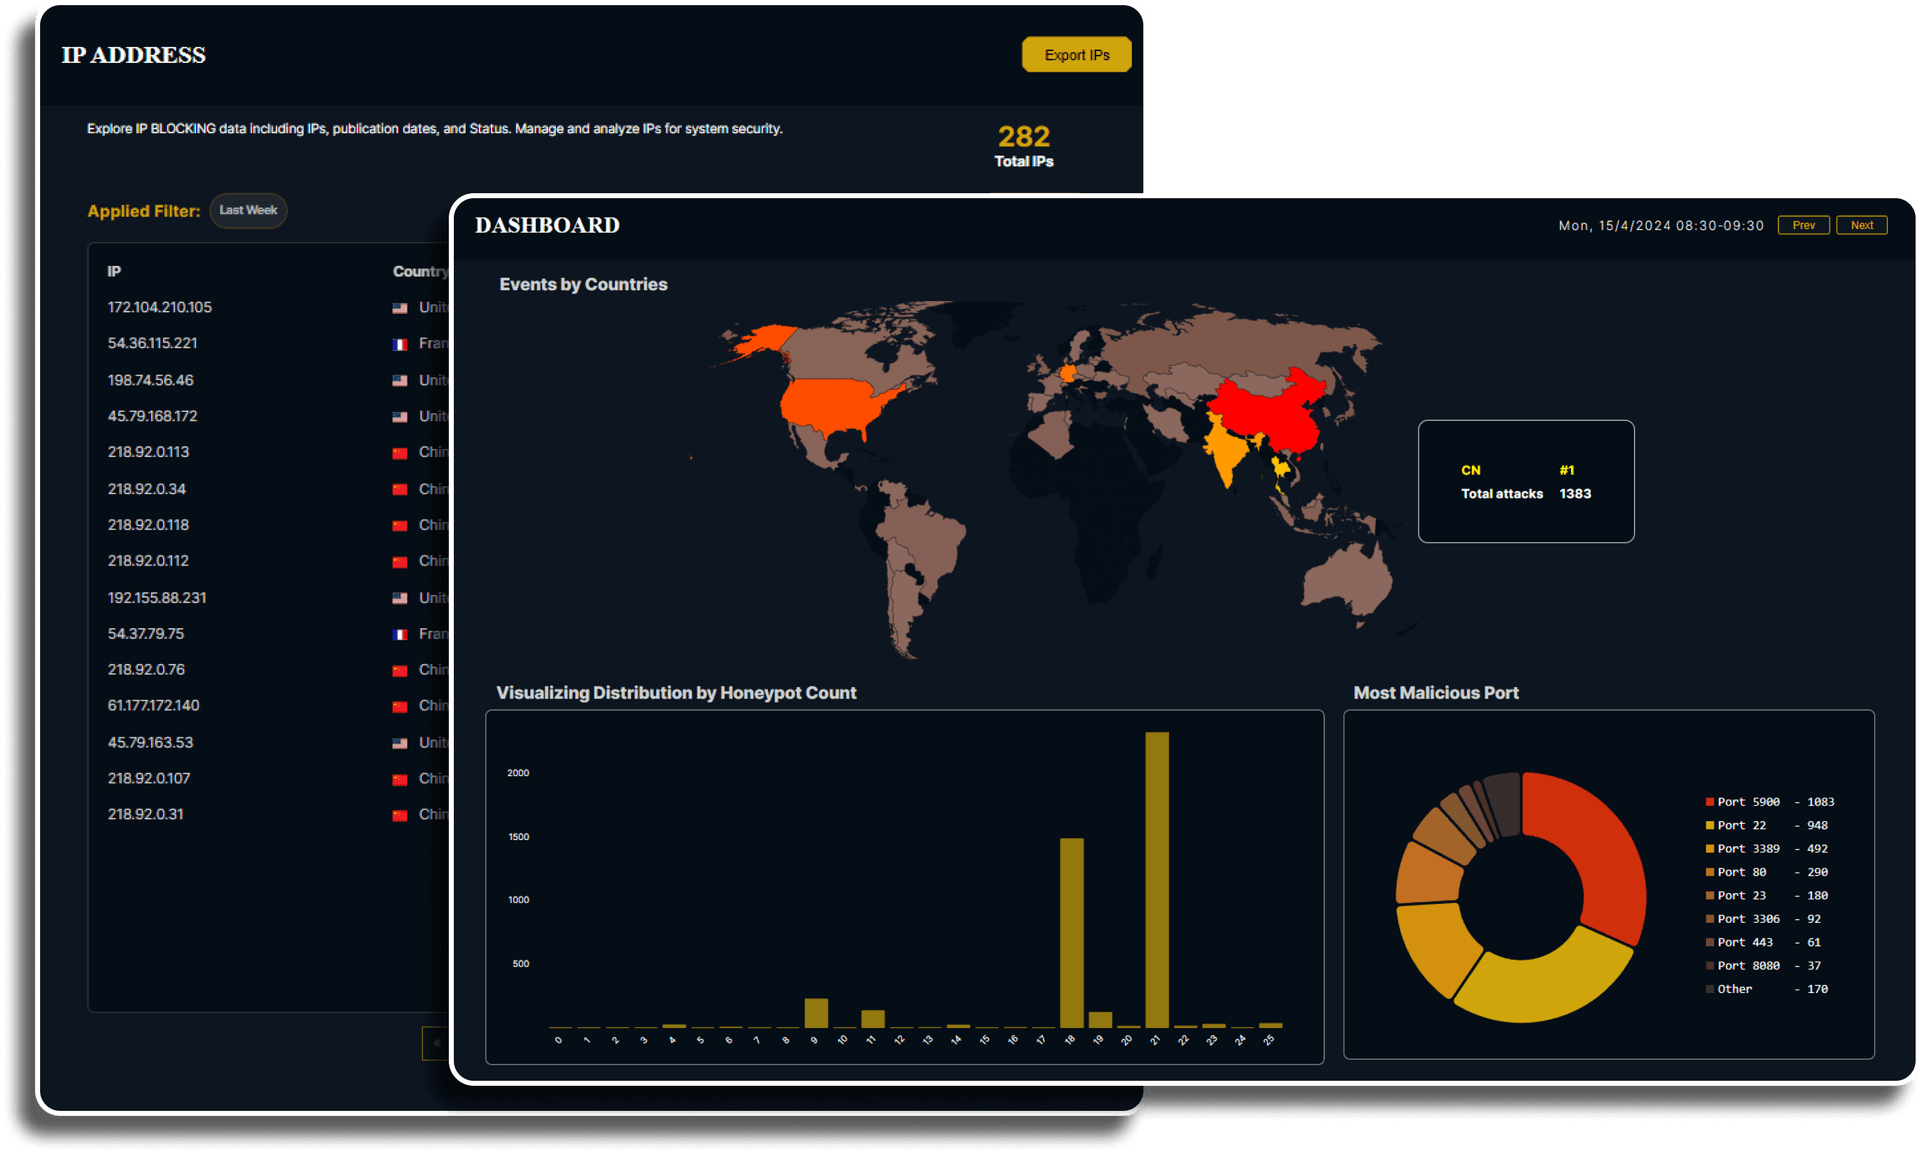Select the Port 22 legend entry
Screen dimensions: 1920x1153
pos(1741,825)
